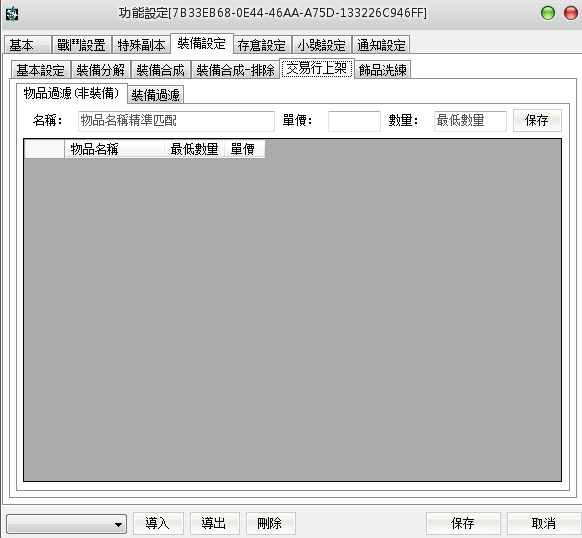Click the green circle window button
The image size is (582, 538).
tap(548, 13)
